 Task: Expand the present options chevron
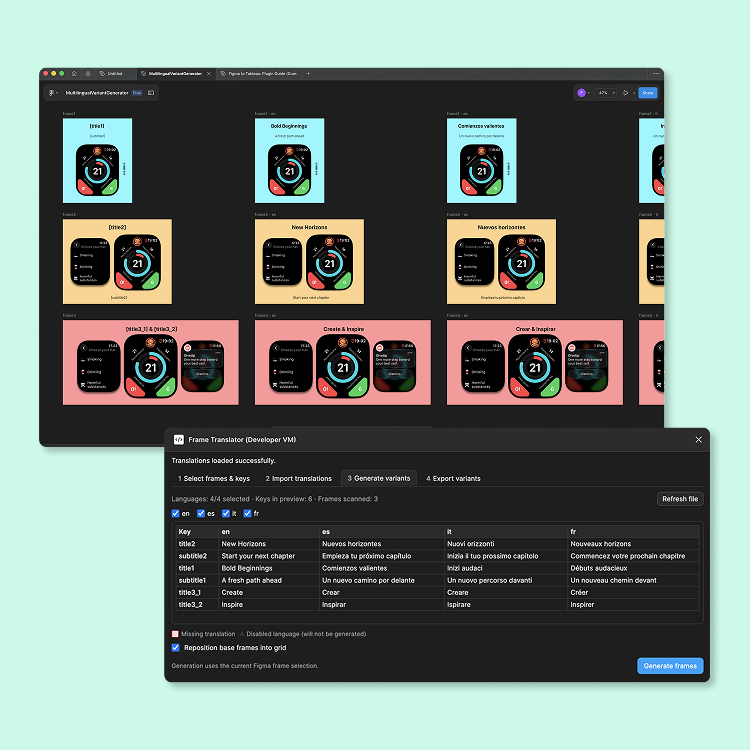633,93
